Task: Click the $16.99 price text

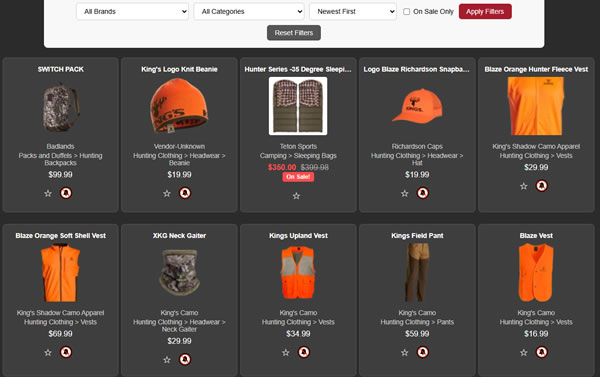Action: coord(536,334)
